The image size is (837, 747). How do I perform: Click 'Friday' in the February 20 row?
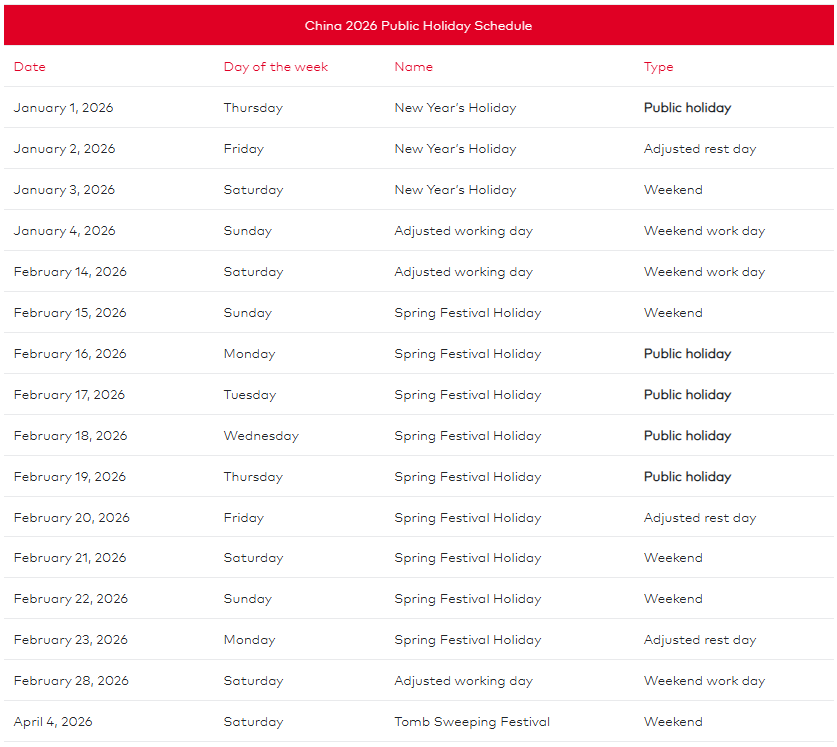coord(244,518)
